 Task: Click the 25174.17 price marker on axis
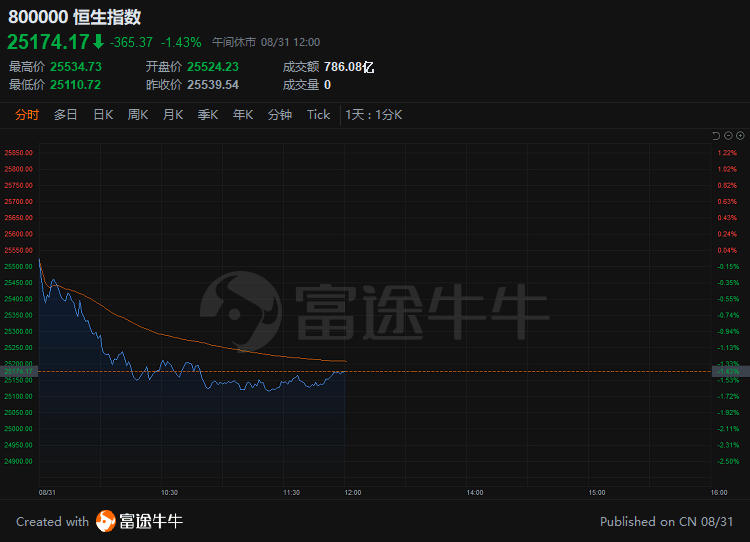[x=19, y=371]
